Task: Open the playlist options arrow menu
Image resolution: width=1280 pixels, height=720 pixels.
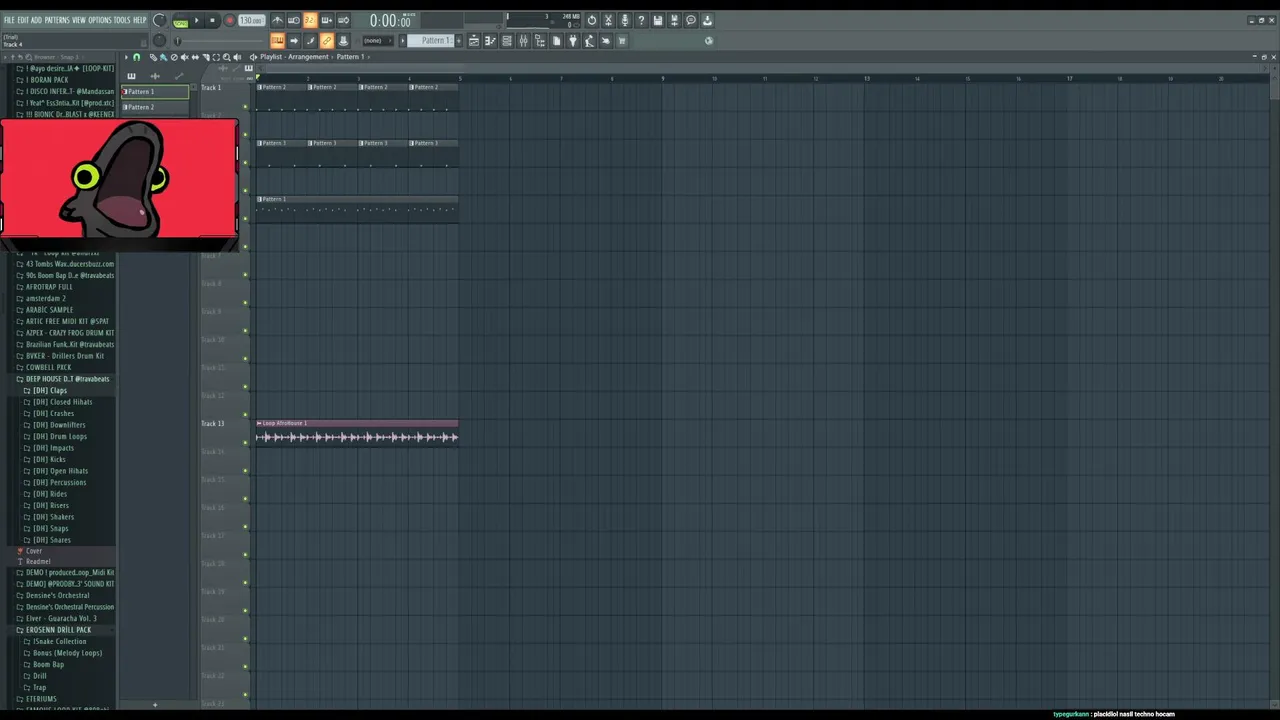Action: 126,57
